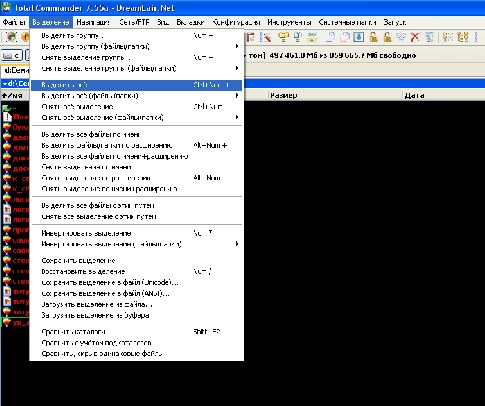Open the Конфигурация menu
Viewport: 485px width, 406px height.
coord(236,22)
